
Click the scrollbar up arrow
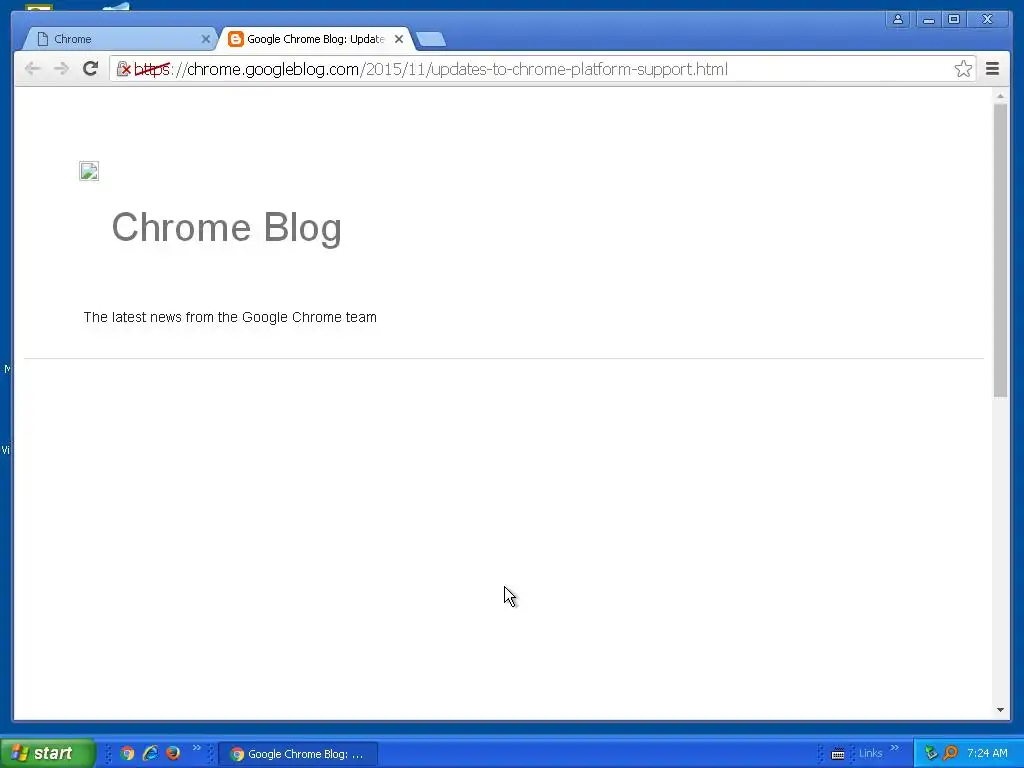(1000, 96)
